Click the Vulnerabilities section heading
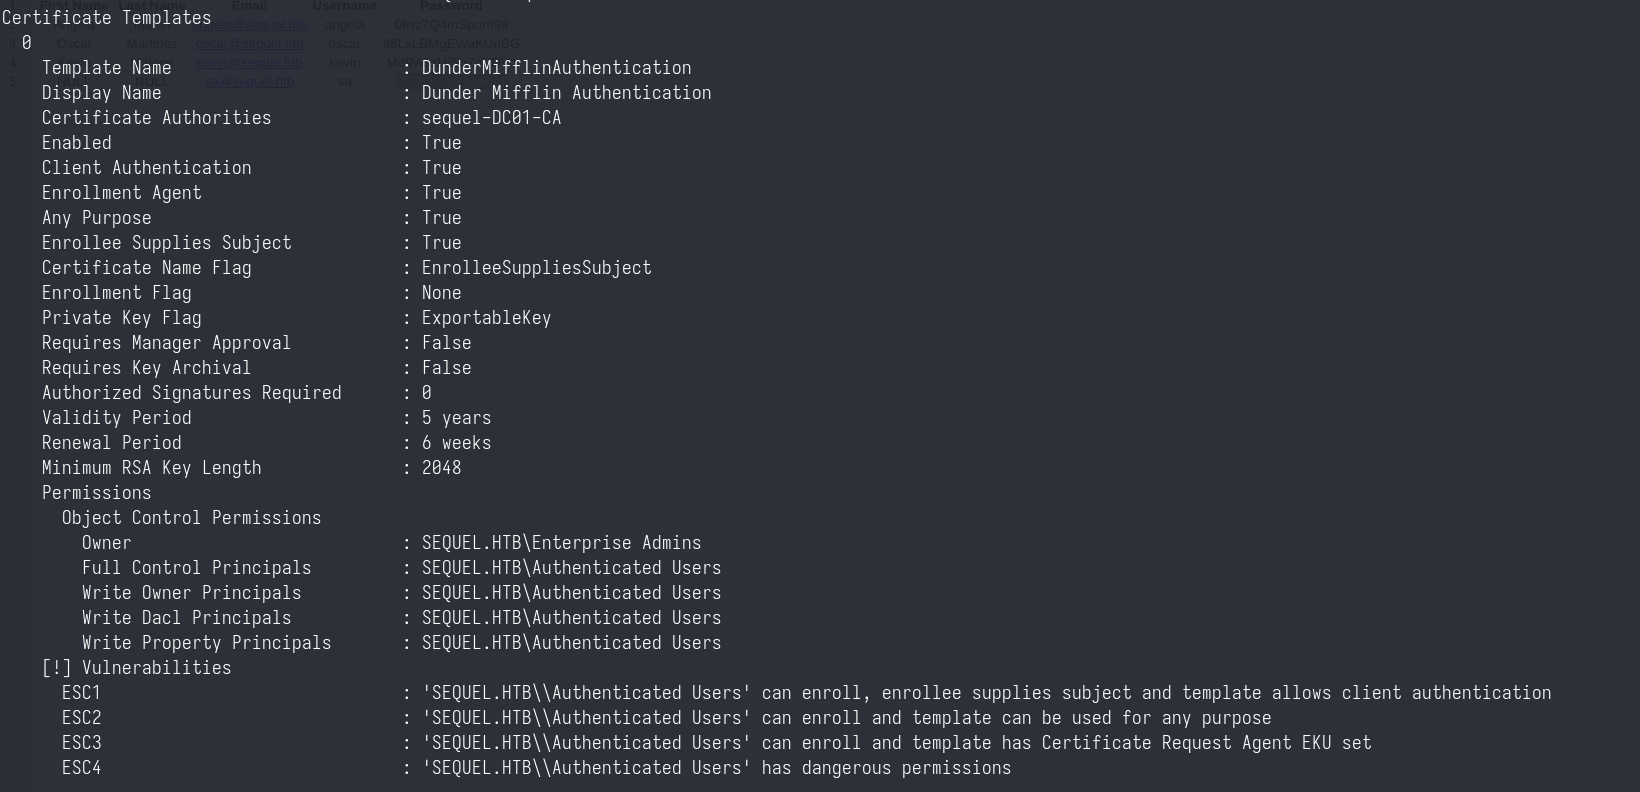This screenshot has height=792, width=1640. pos(156,668)
